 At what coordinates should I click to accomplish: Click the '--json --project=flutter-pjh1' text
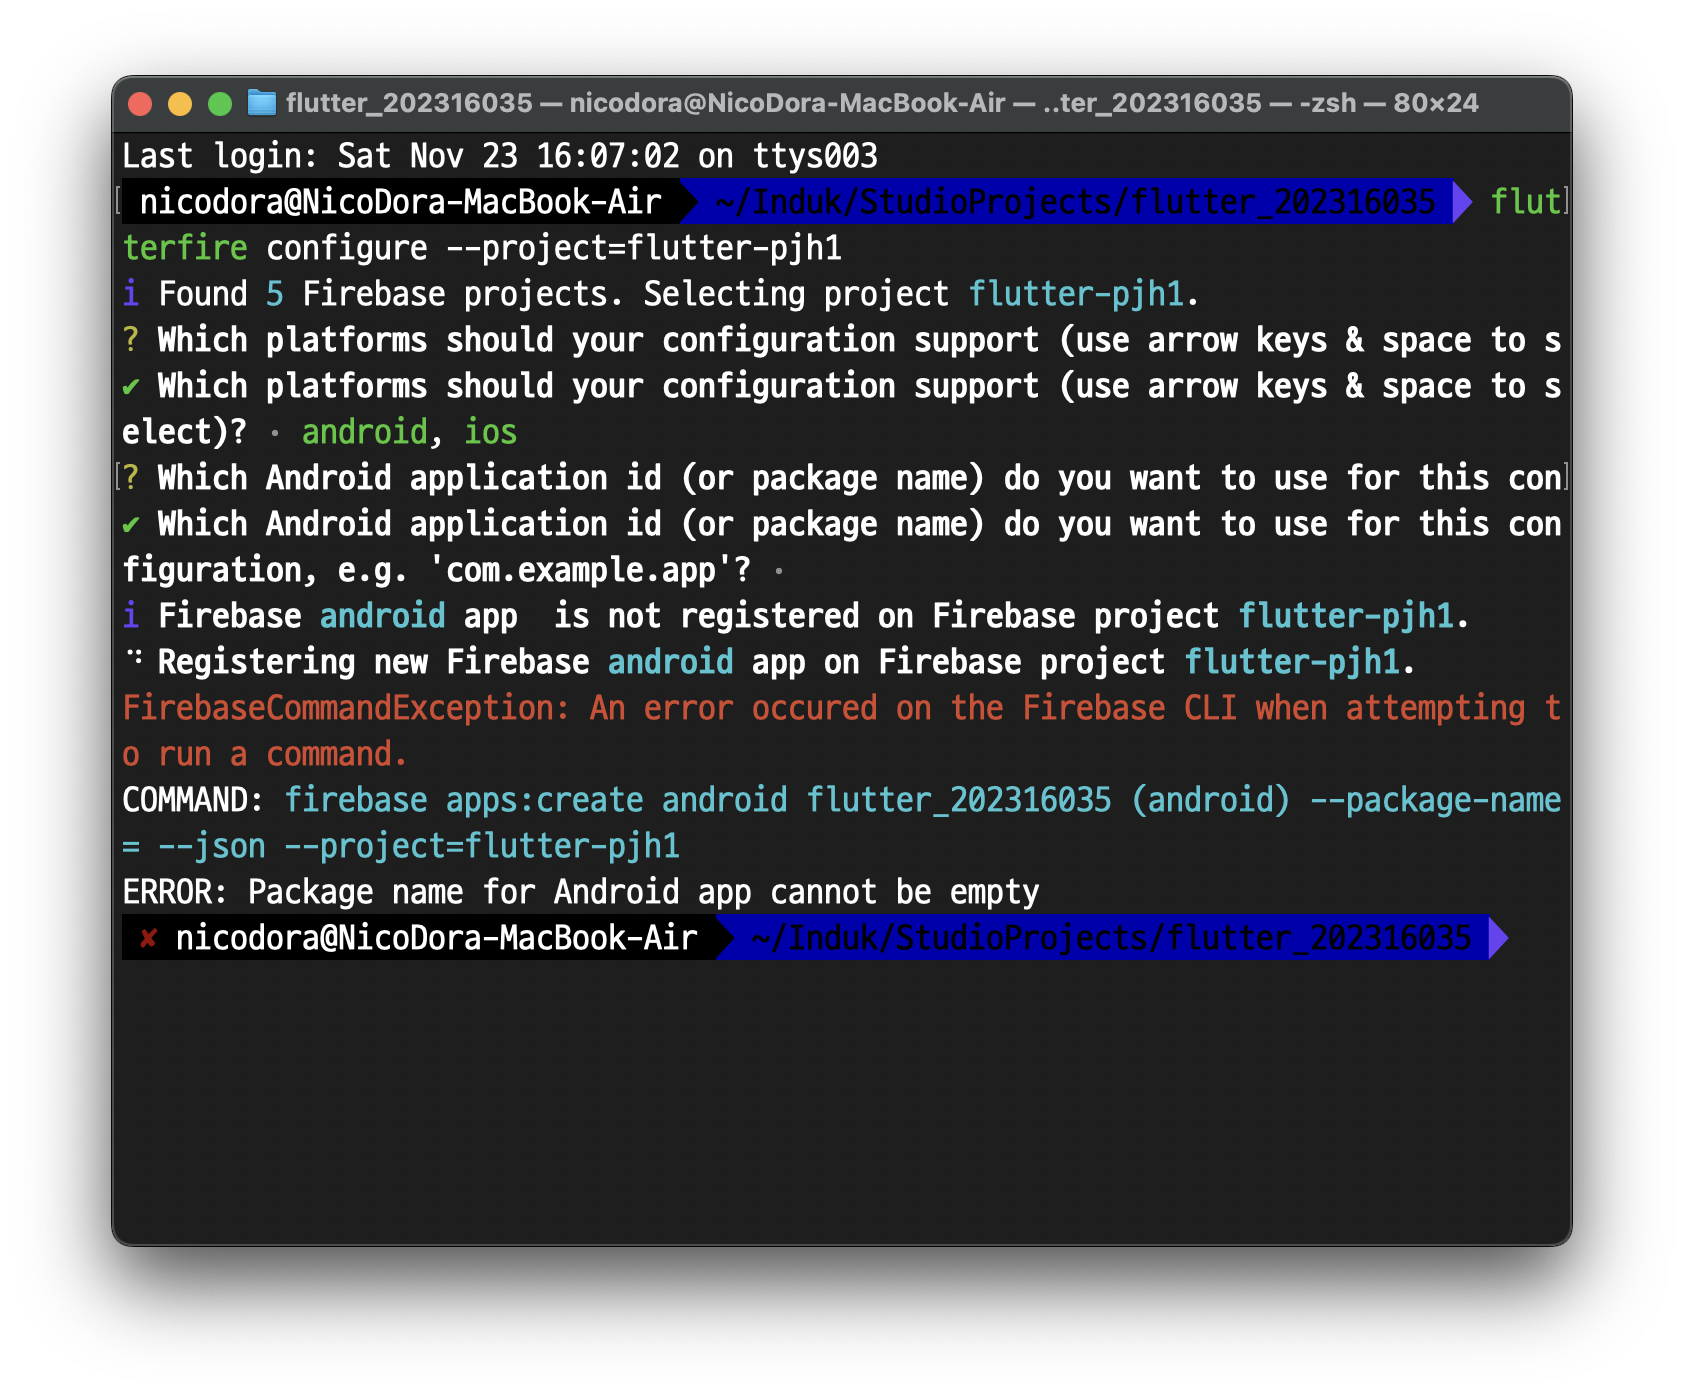pyautogui.click(x=419, y=846)
